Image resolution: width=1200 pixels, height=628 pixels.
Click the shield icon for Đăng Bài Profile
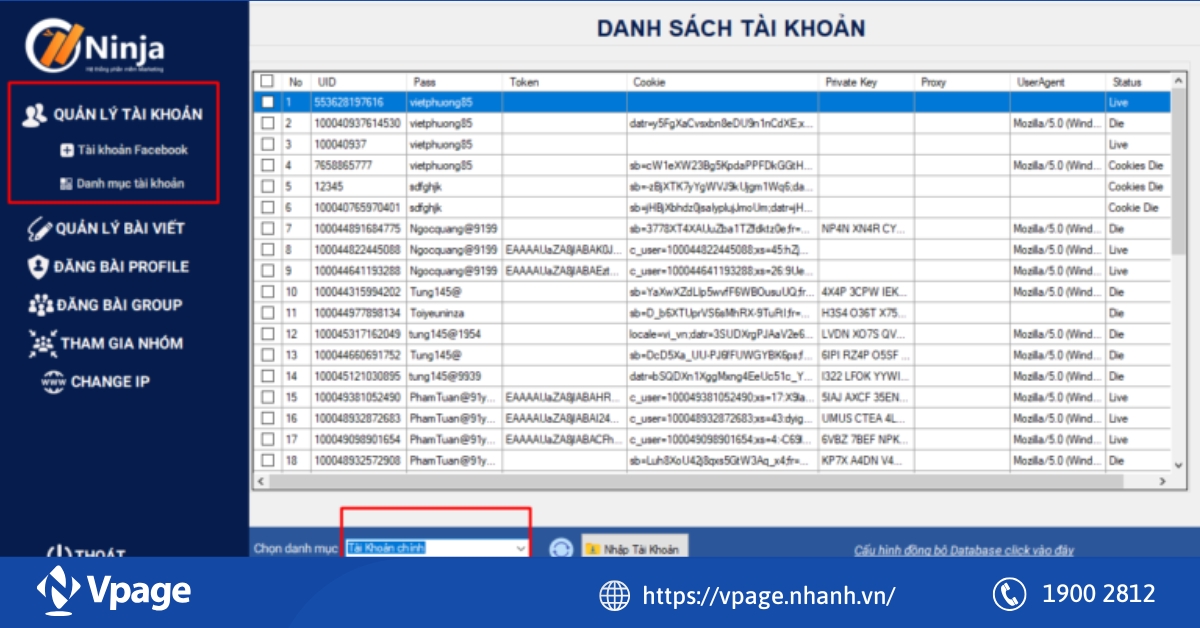tap(39, 266)
